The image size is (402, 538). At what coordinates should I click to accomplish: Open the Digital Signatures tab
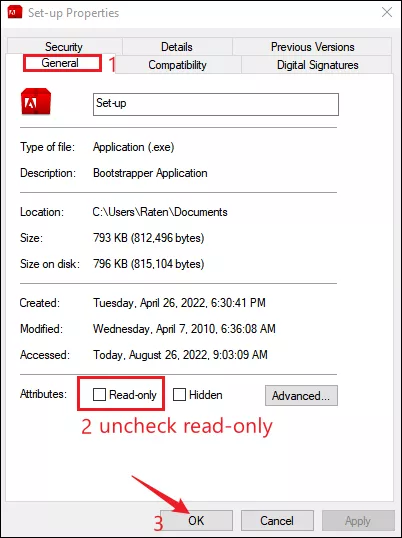317,65
